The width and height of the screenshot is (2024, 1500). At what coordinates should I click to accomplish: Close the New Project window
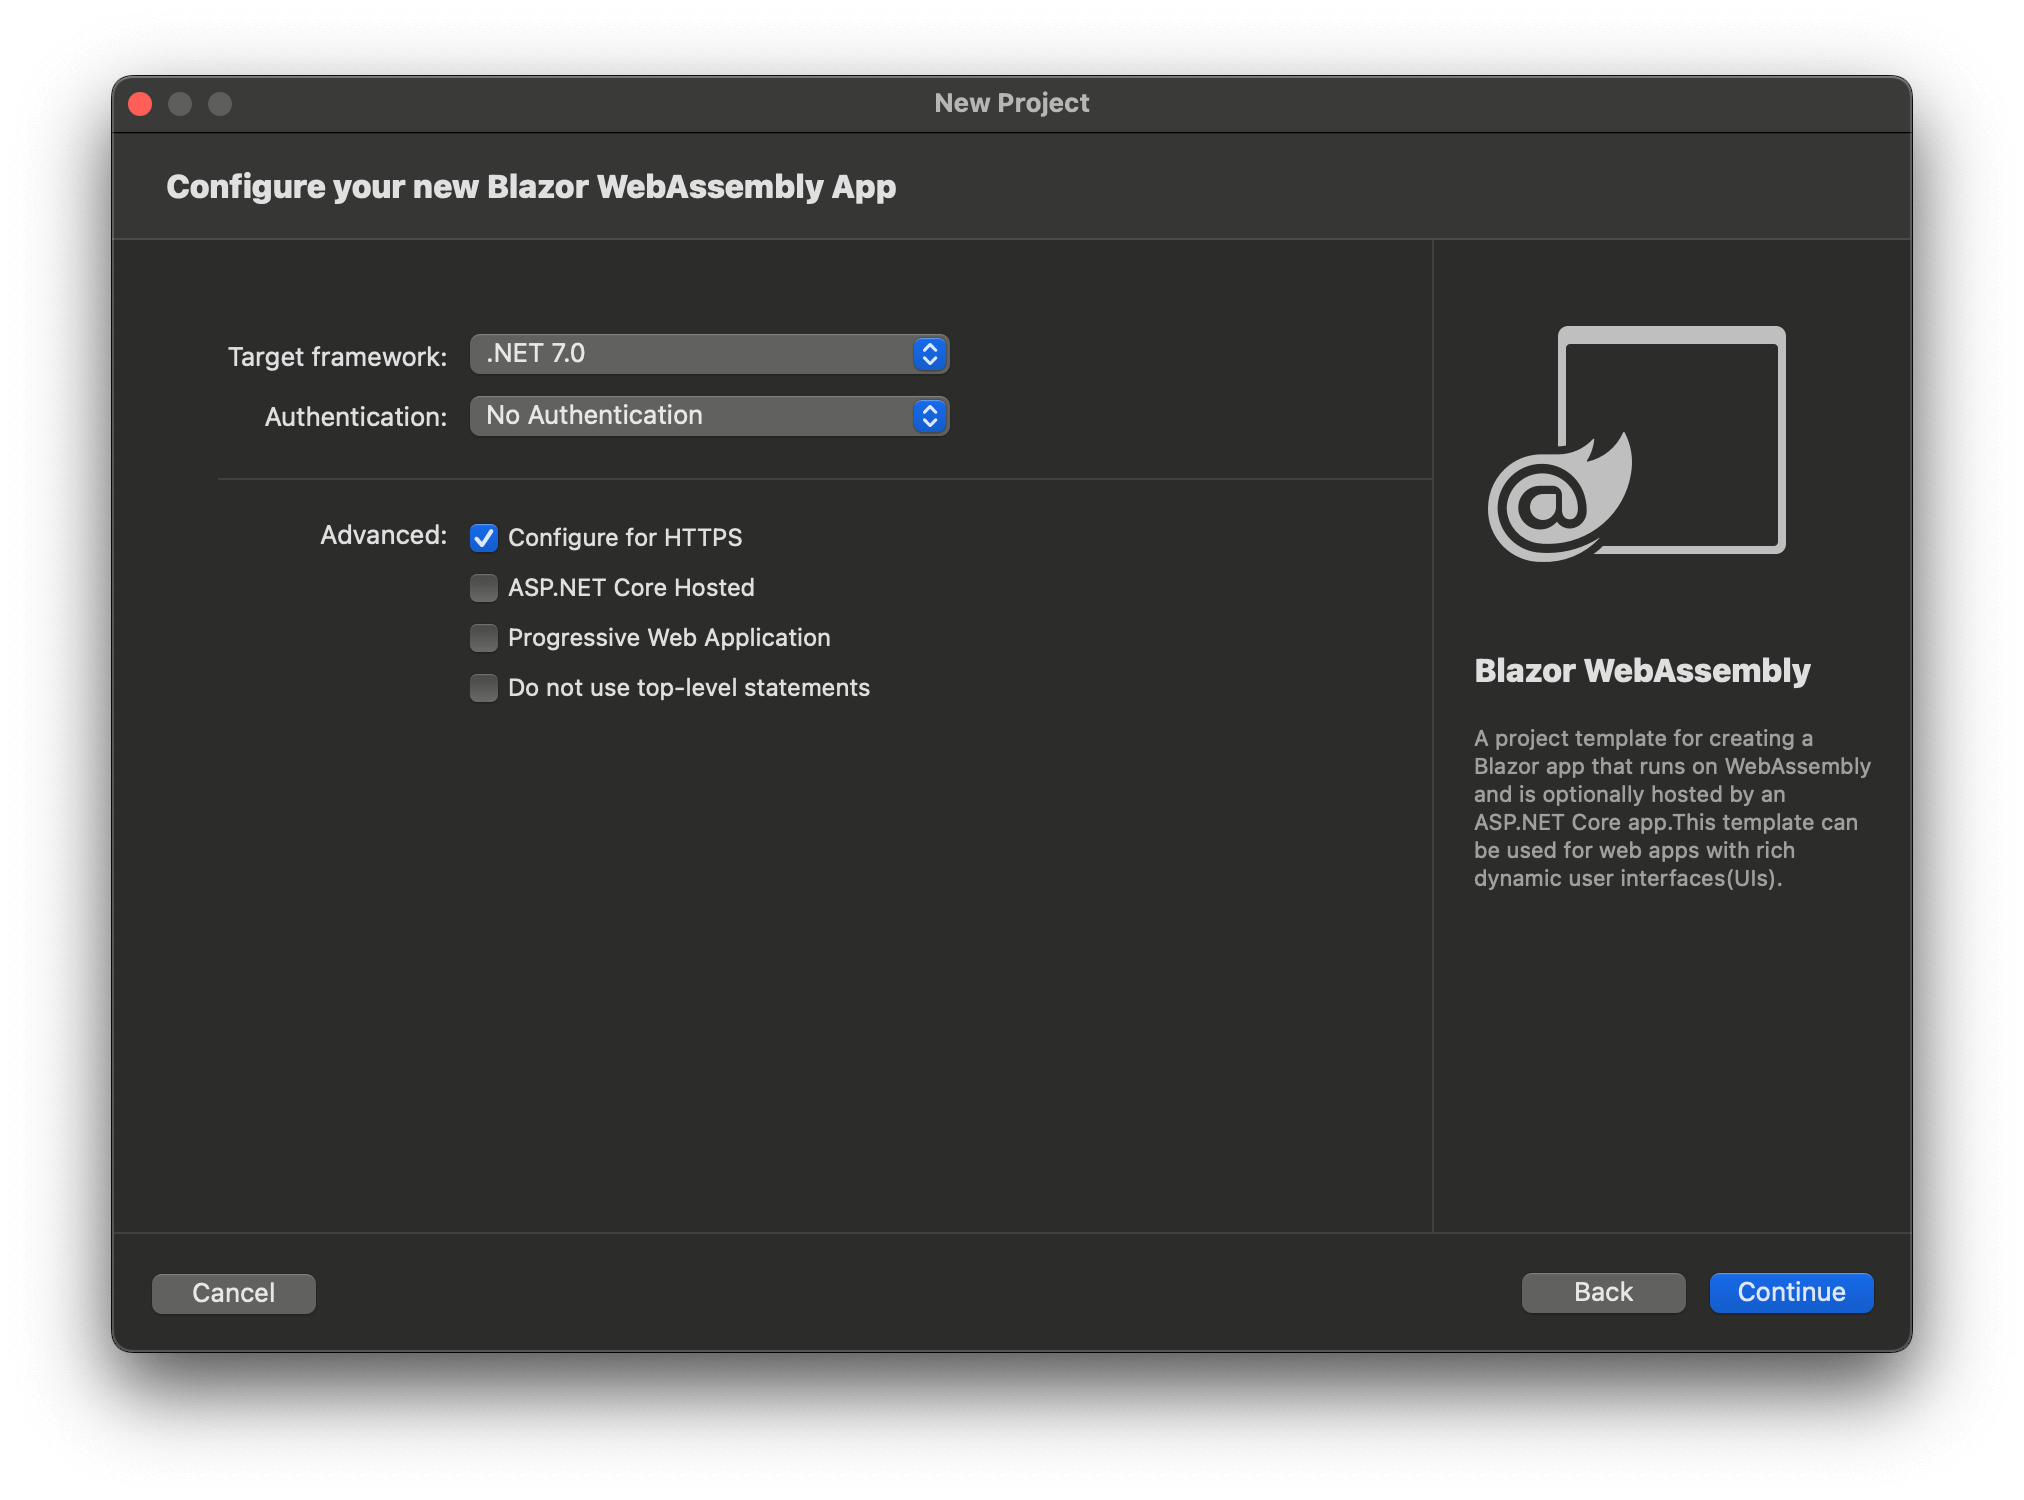coord(141,104)
